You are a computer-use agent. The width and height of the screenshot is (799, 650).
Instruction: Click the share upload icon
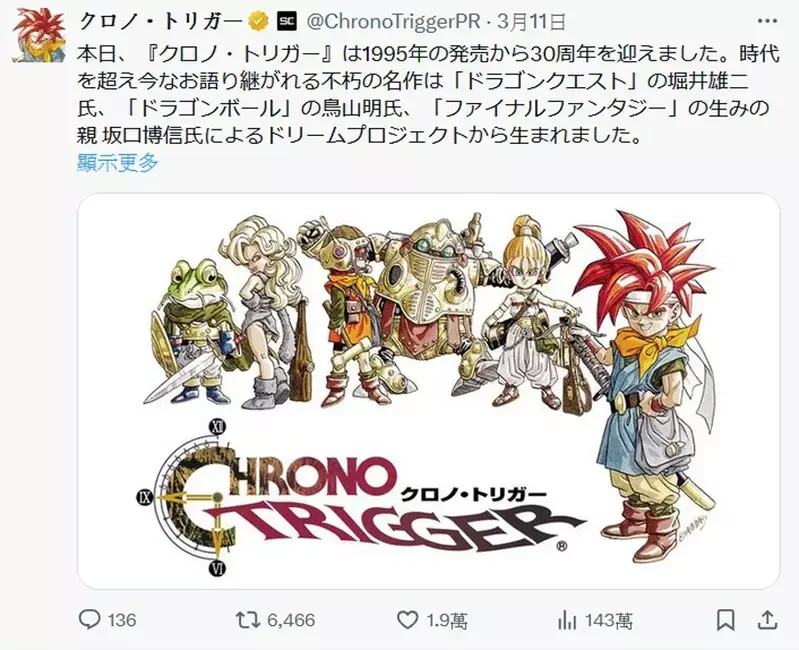pyautogui.click(x=768, y=620)
